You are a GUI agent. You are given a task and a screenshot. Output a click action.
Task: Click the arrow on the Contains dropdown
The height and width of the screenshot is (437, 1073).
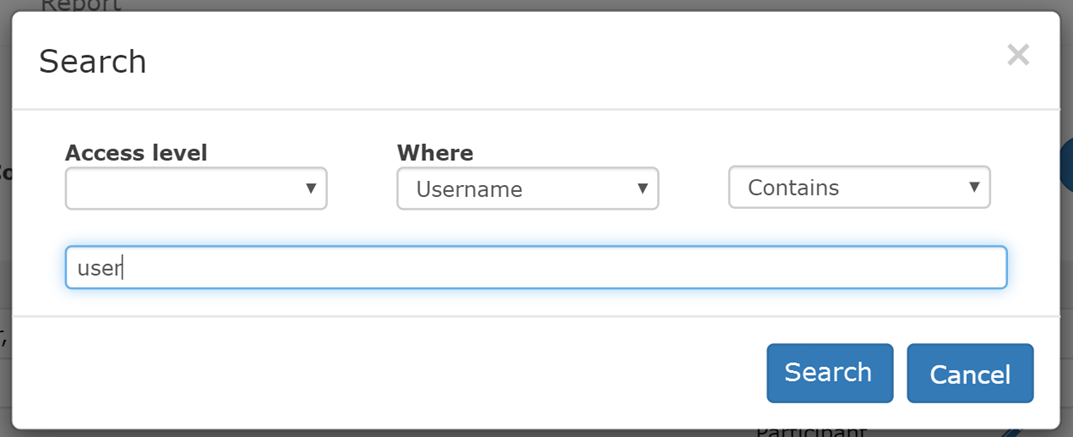pyautogui.click(x=974, y=187)
